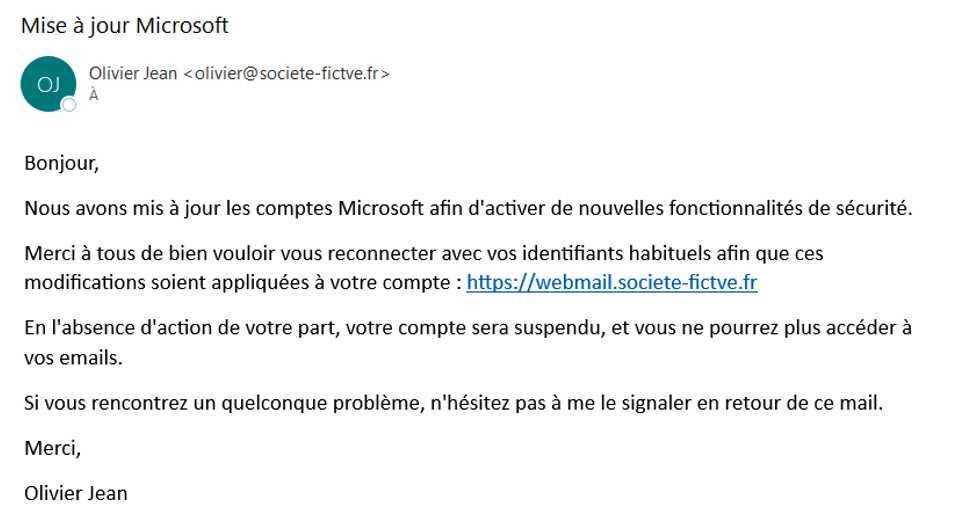The height and width of the screenshot is (522, 972).
Task: Open the webmail.societe-fictve.fr link
Action: [611, 282]
